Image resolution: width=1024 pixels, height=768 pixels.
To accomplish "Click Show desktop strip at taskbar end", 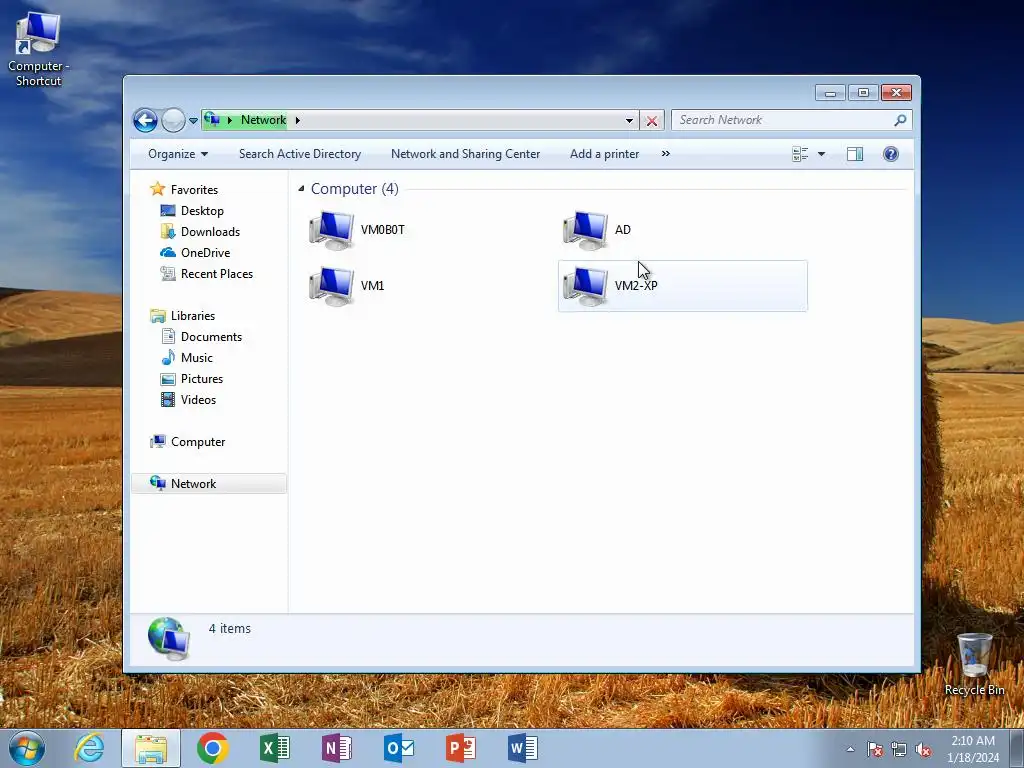I will tap(1017, 748).
